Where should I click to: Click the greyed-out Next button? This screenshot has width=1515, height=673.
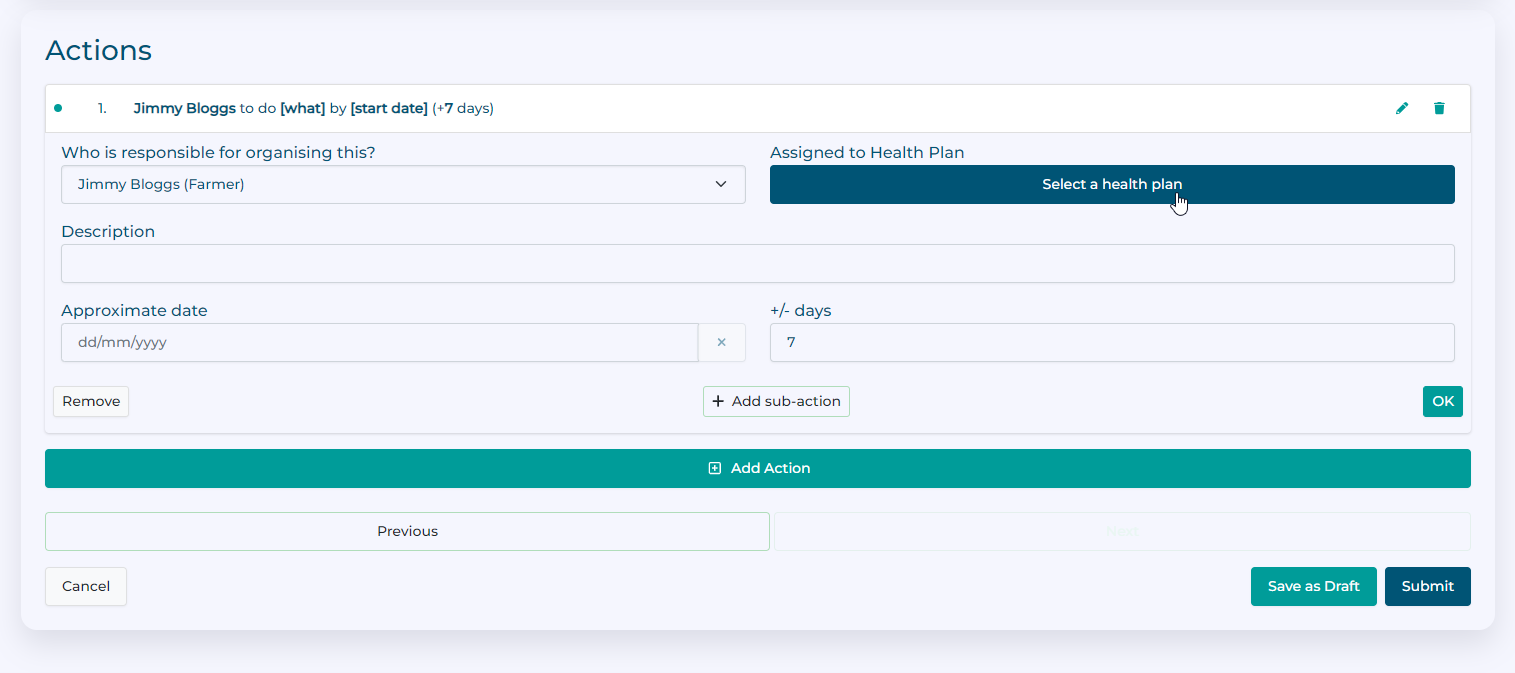[1121, 531]
